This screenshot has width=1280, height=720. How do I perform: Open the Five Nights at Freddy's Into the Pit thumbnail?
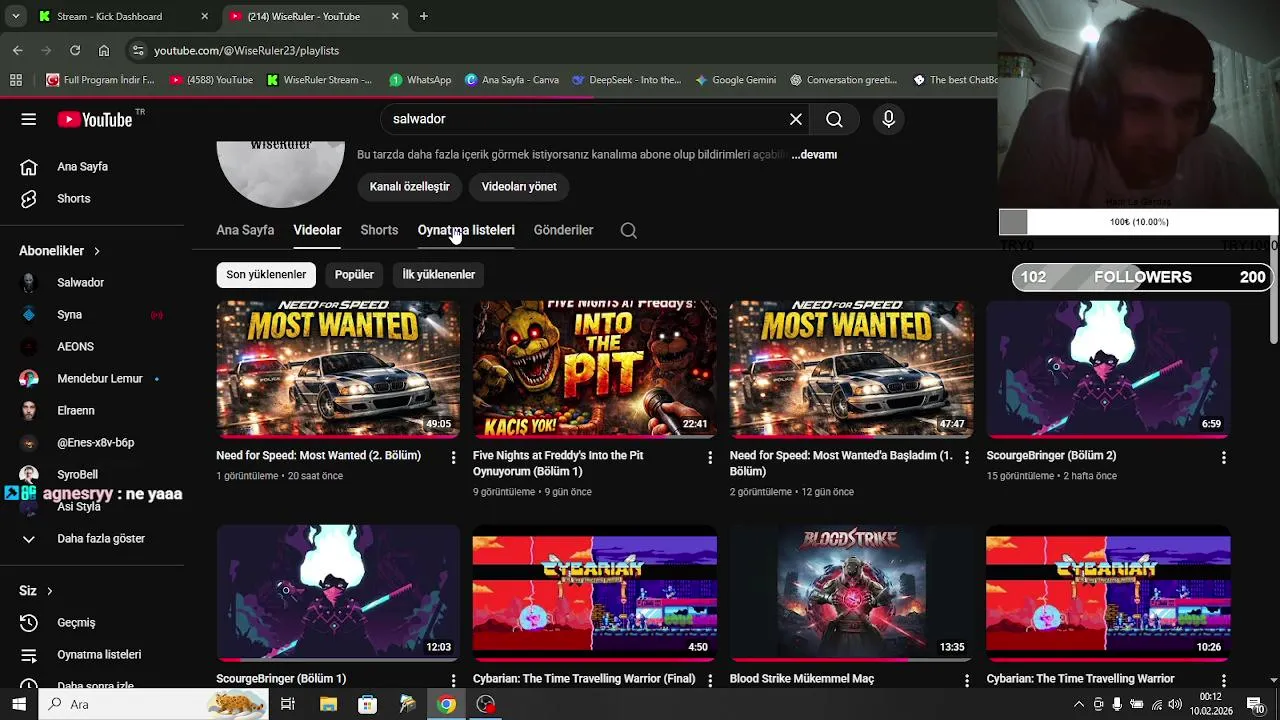tap(595, 369)
